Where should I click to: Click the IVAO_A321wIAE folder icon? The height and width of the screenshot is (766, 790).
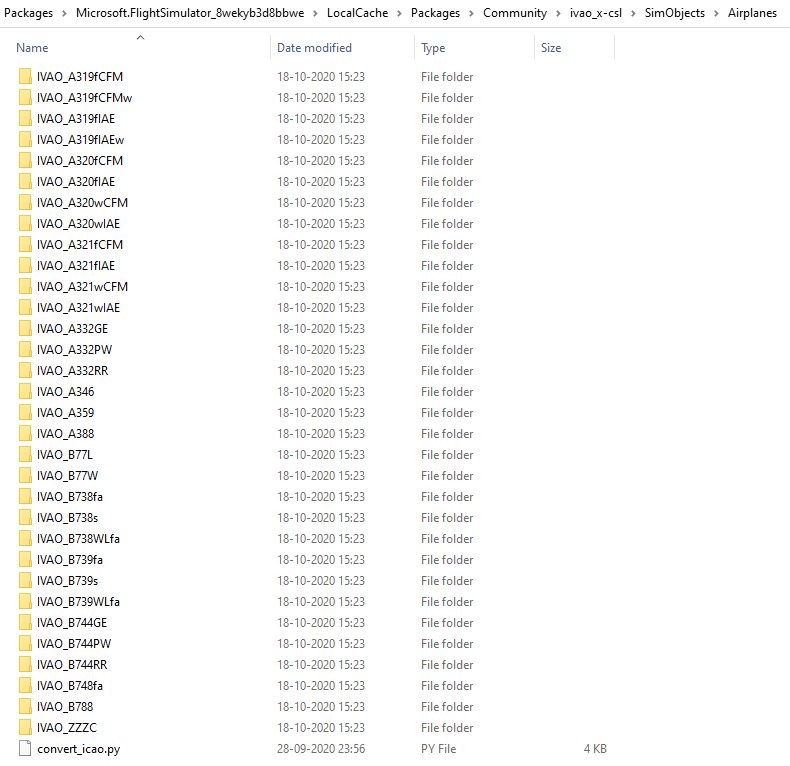click(25, 307)
